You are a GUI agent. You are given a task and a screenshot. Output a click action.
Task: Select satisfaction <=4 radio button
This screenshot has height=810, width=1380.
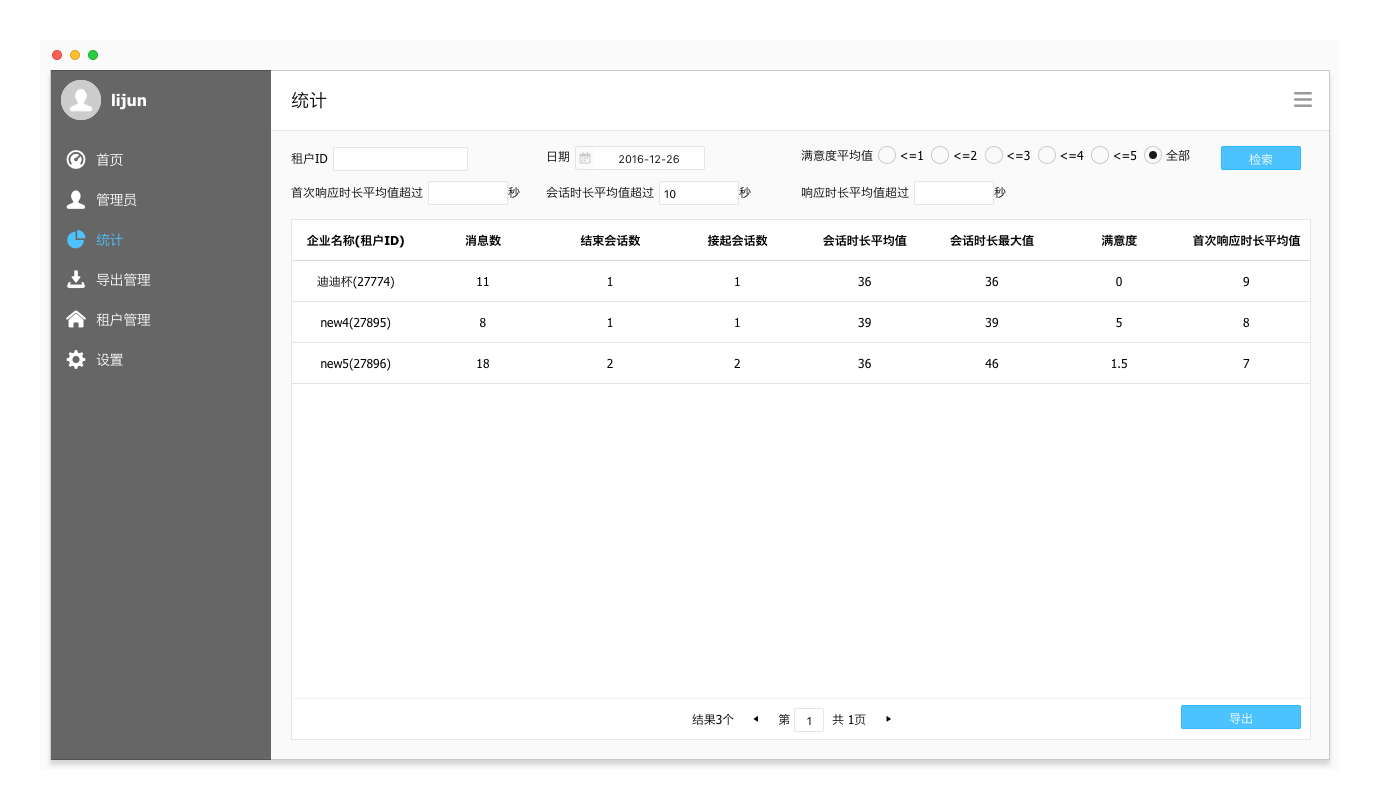(1047, 155)
